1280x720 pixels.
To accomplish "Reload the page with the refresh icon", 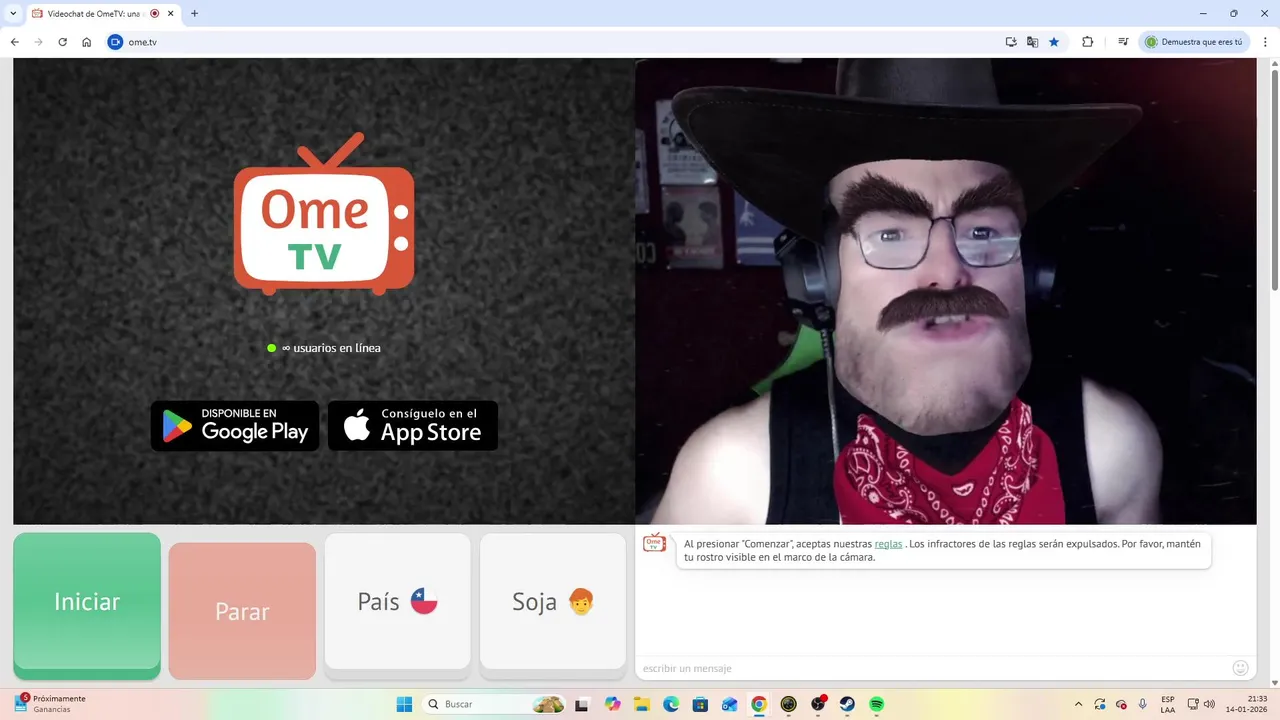I will point(62,42).
